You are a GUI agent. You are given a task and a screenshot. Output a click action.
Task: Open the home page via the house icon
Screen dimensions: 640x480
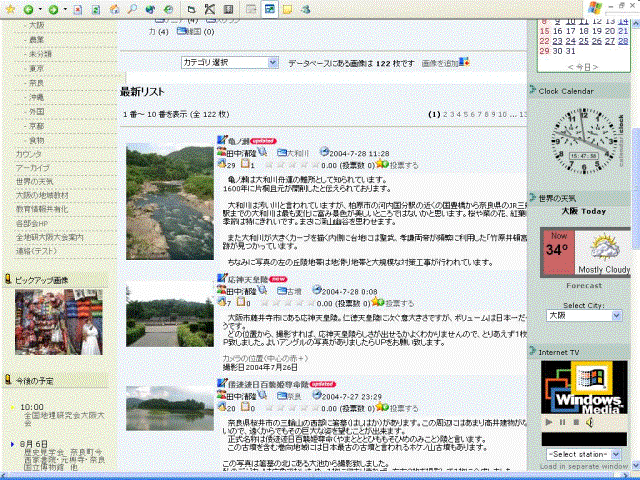click(x=114, y=9)
